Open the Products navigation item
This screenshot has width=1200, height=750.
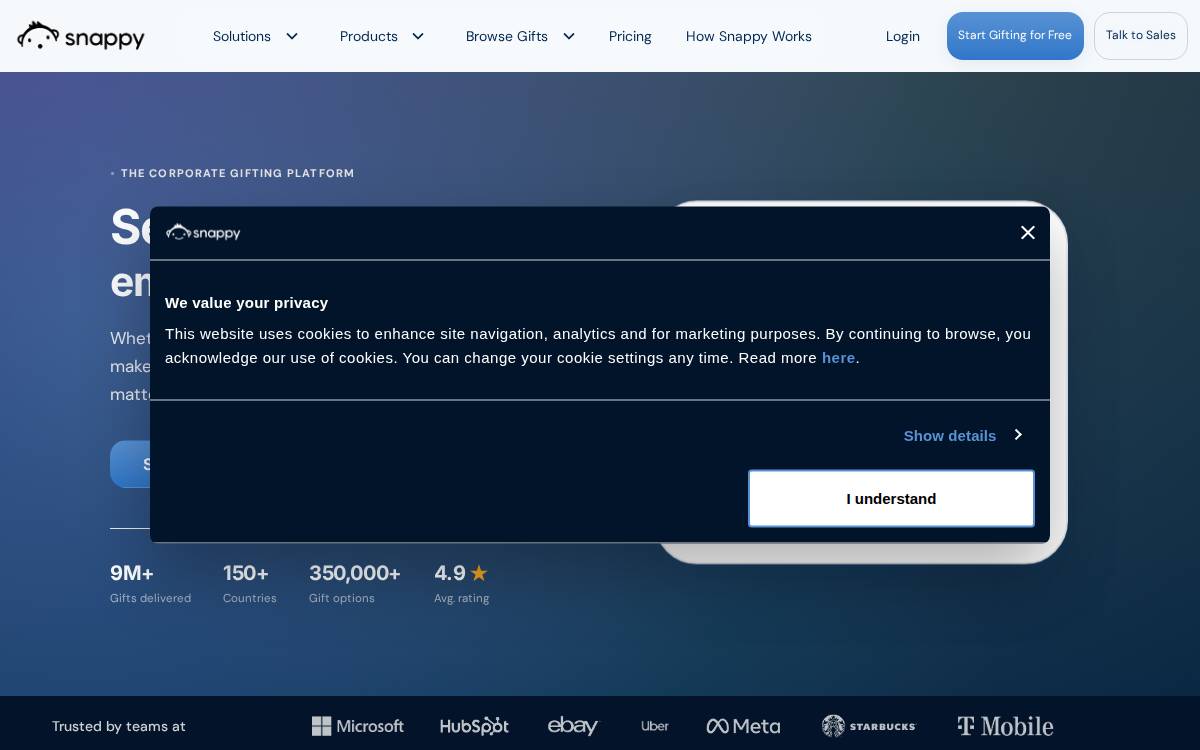click(x=369, y=36)
